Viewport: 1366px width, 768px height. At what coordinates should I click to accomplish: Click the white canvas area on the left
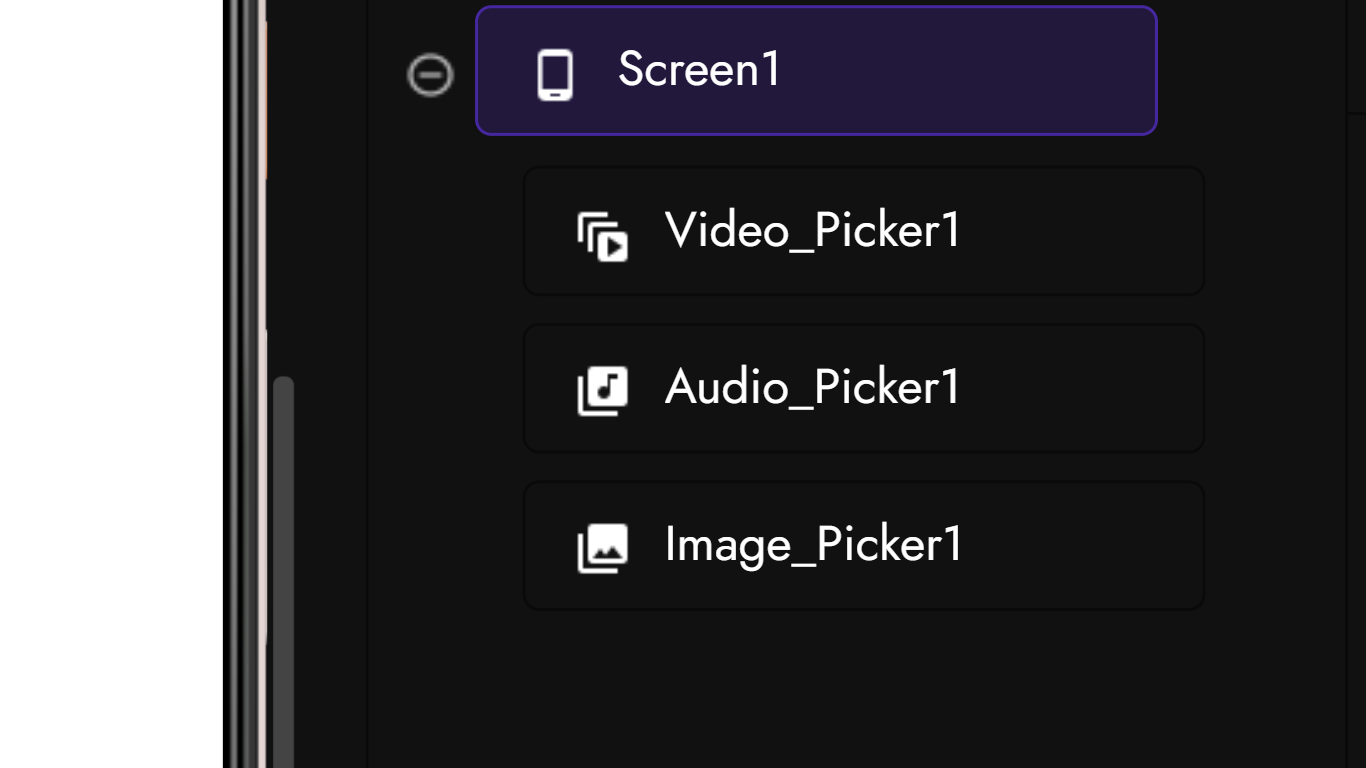(110, 384)
